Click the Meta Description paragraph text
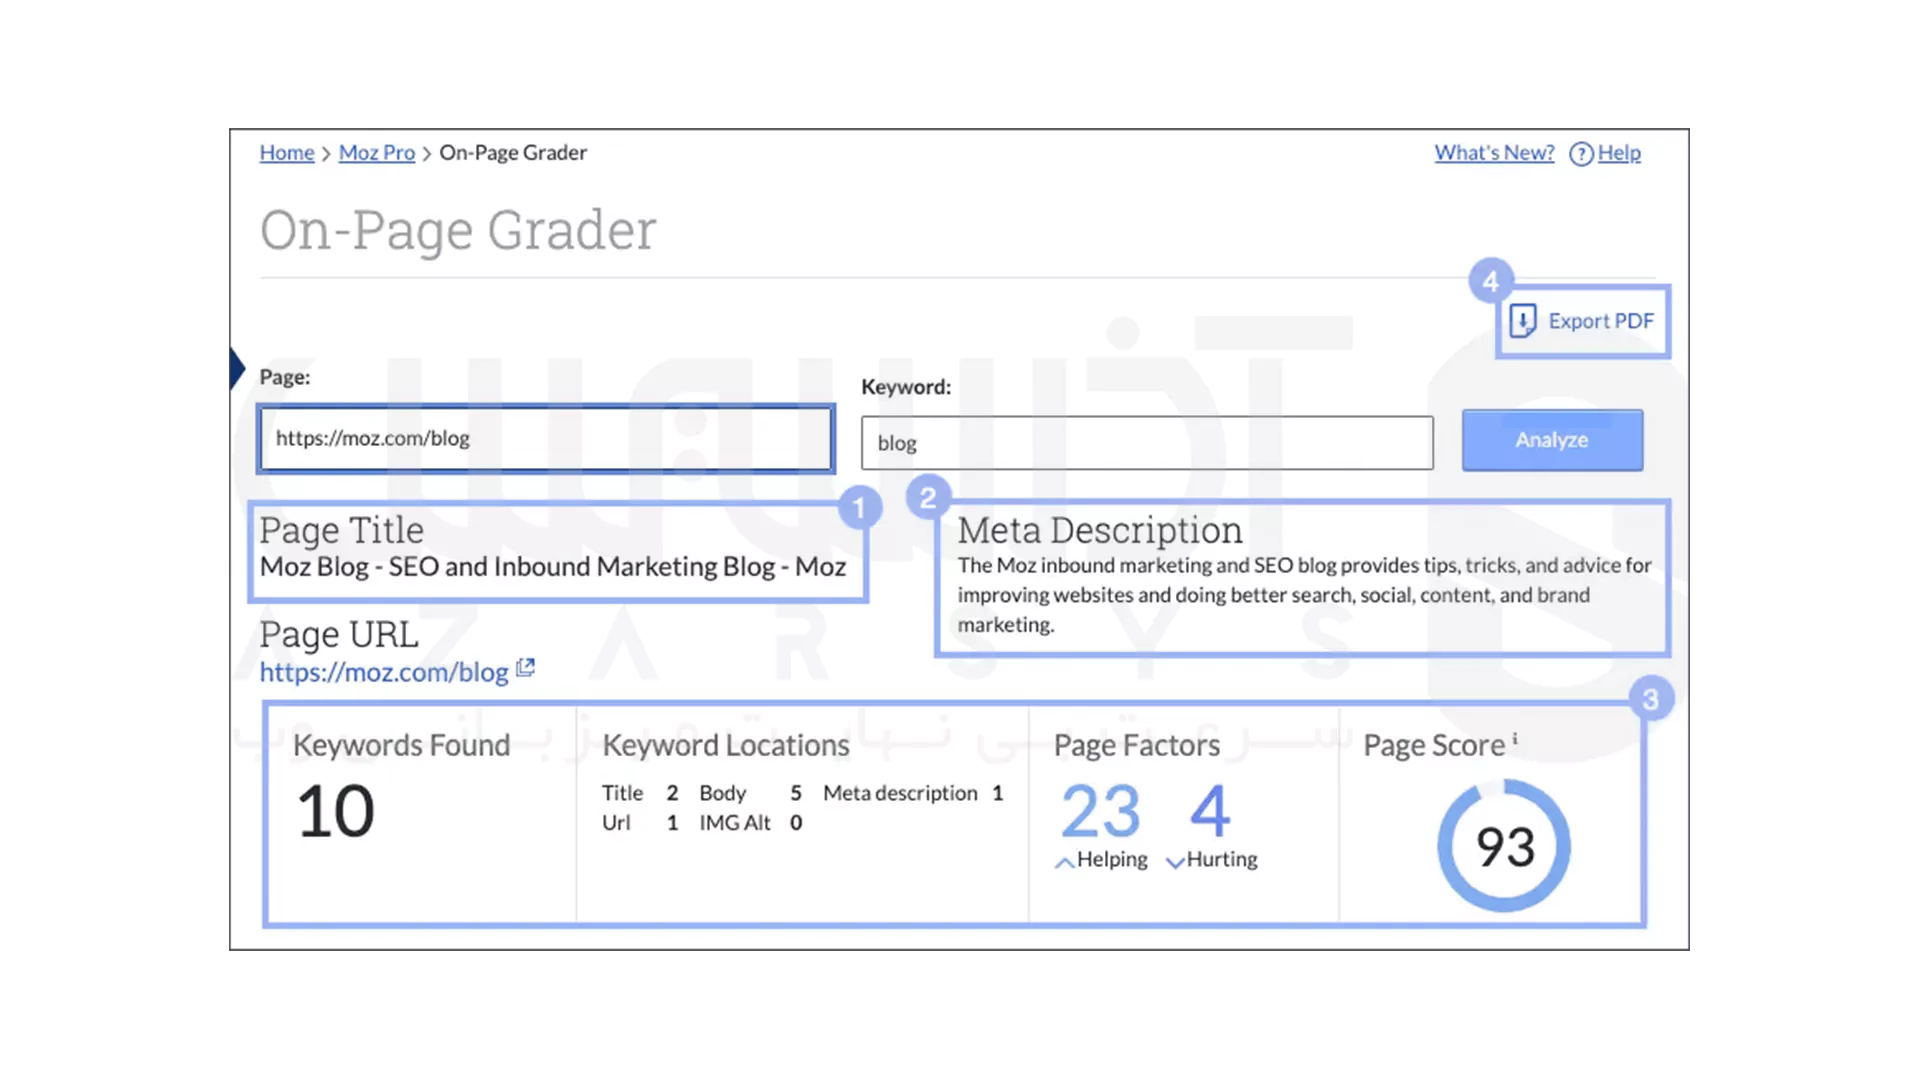Viewport: 1920px width, 1080px height. [1304, 595]
